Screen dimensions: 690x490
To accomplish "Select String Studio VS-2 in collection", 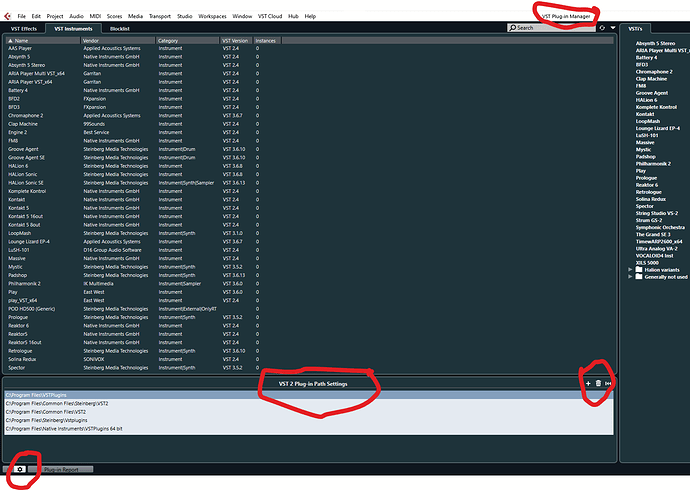I will pyautogui.click(x=657, y=213).
